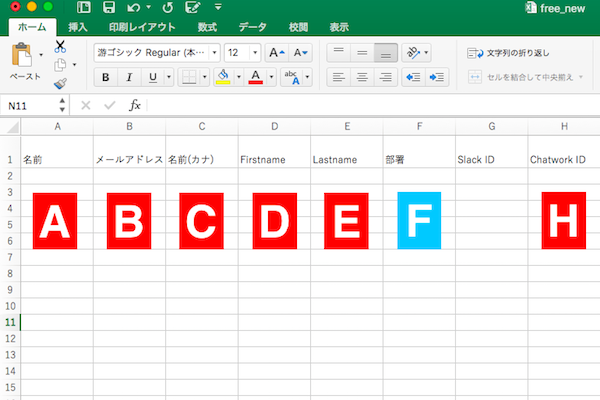Click the yellow fill color swatch
Screen dimensions: 600x400
pos(222,77)
